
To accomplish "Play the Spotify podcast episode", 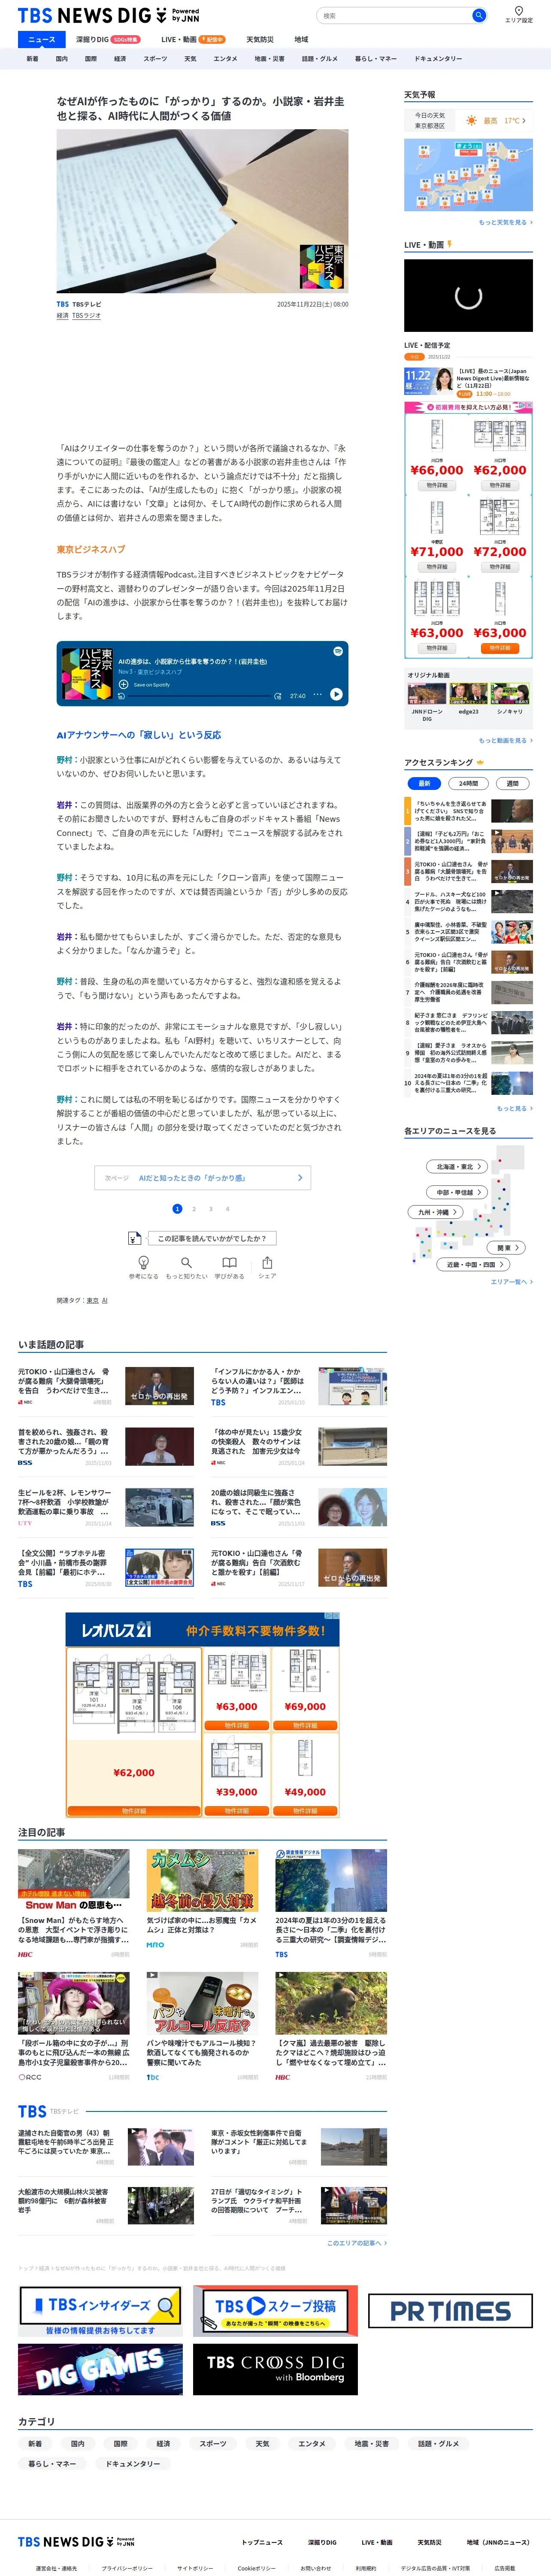I will (336, 694).
